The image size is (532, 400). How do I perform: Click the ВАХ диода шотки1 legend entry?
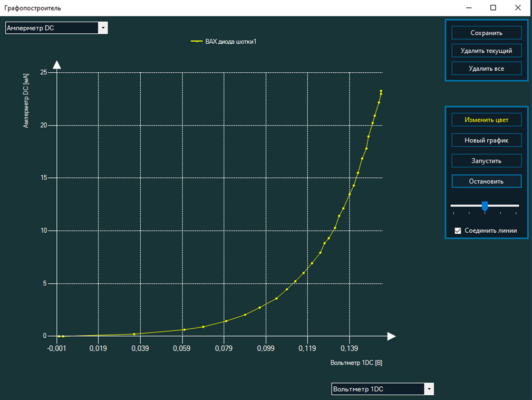[x=231, y=41]
